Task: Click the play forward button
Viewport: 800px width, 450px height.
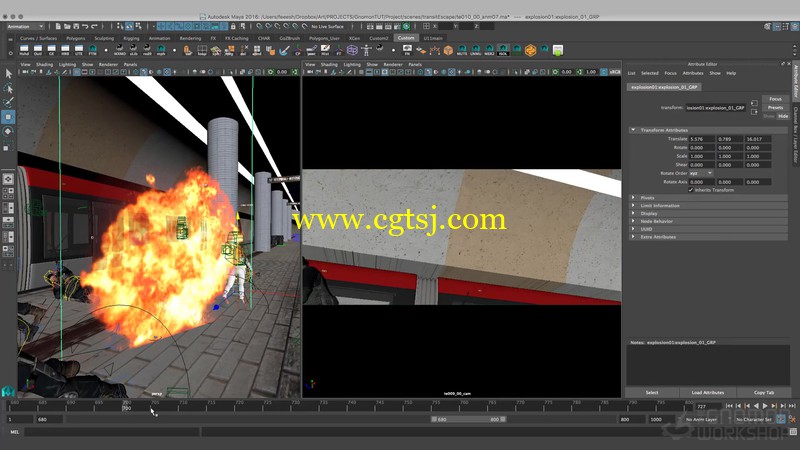Action: 765,406
